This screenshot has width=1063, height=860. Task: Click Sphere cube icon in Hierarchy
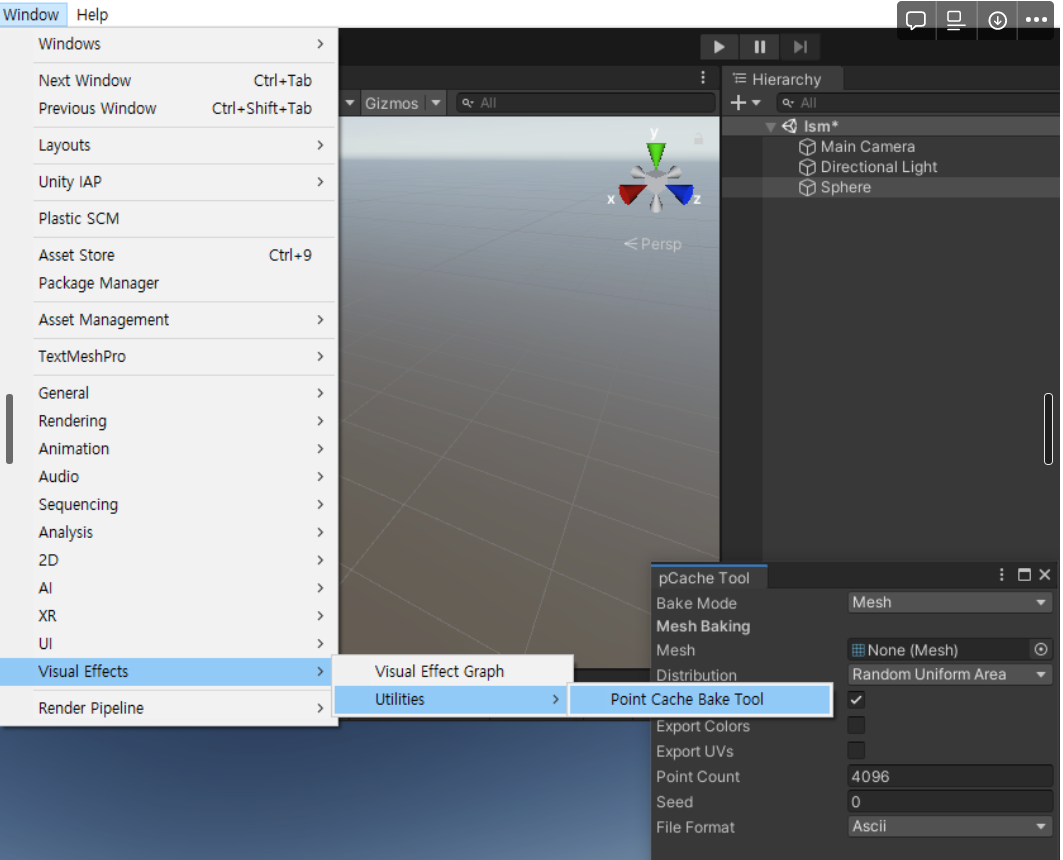click(x=807, y=188)
